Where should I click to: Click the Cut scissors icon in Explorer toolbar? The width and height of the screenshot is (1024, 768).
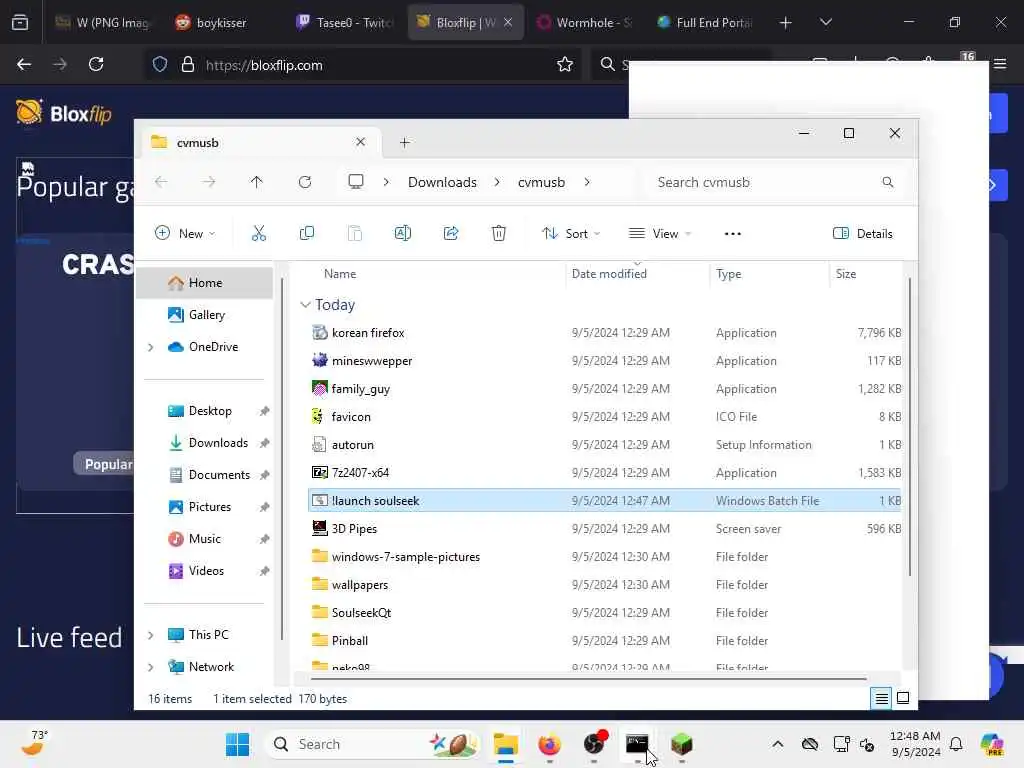[259, 233]
